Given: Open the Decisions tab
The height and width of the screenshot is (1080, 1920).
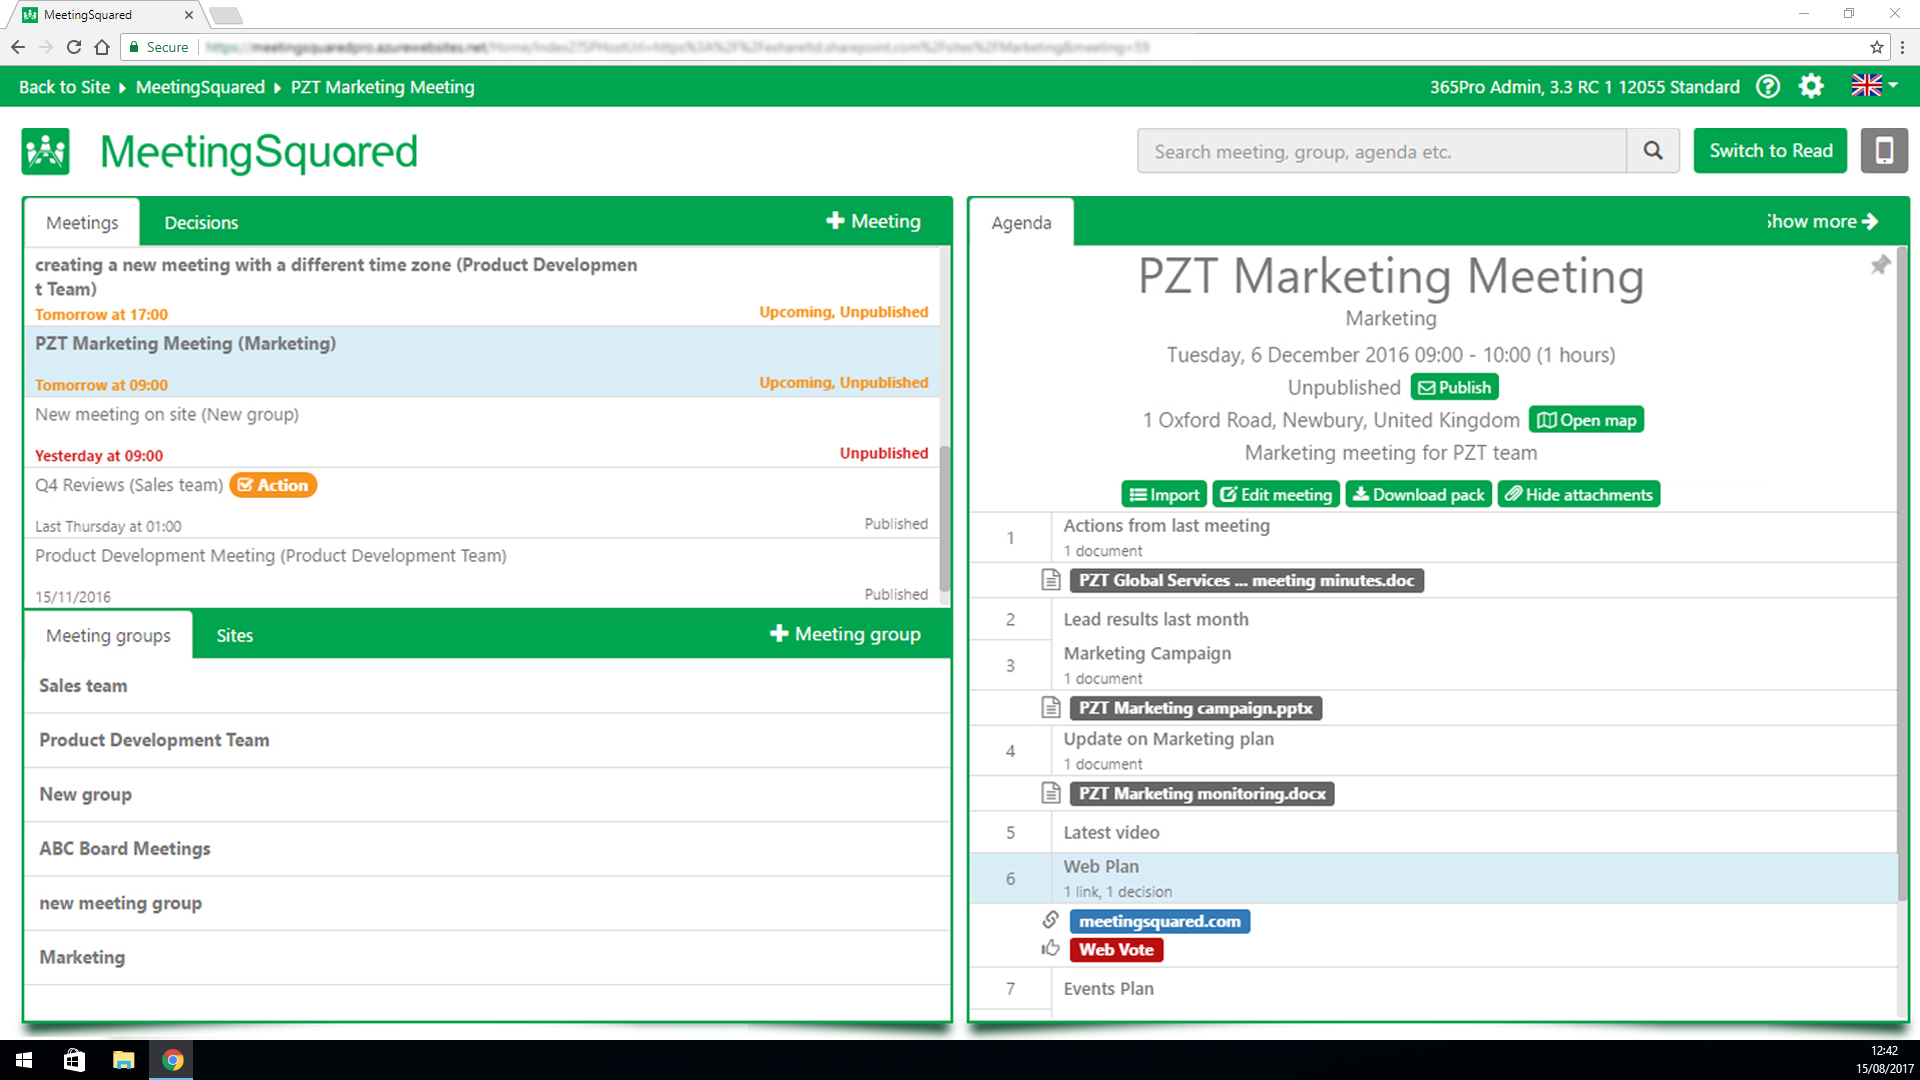Looking at the screenshot, I should (x=201, y=223).
